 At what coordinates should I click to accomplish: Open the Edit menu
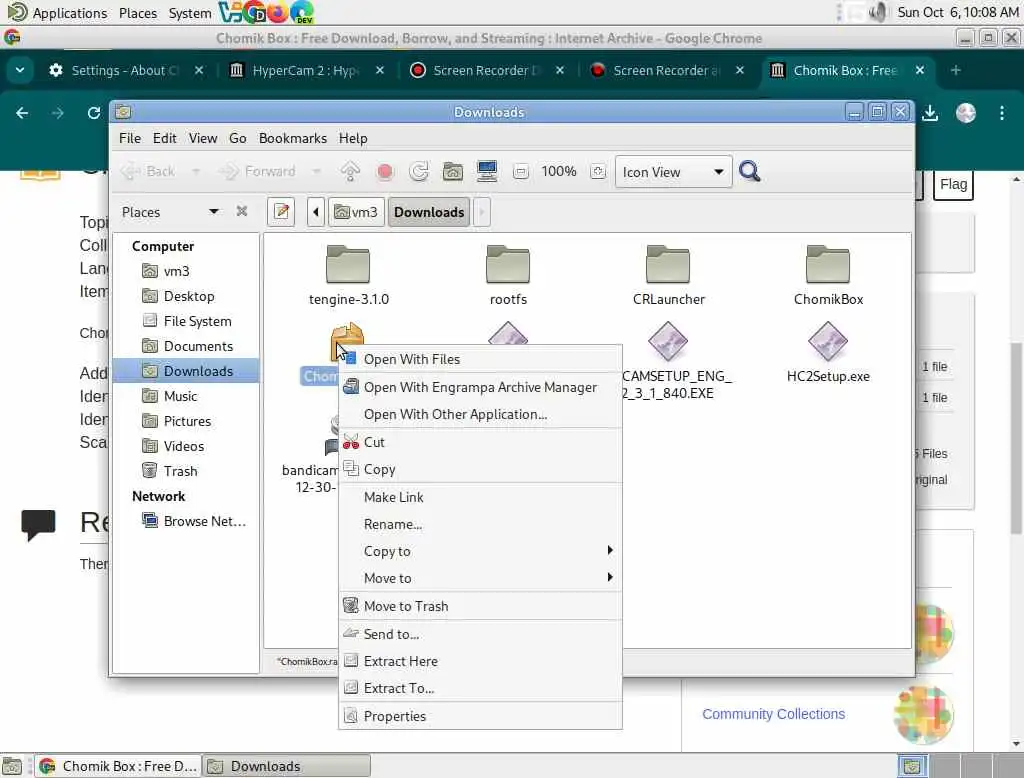(x=165, y=138)
